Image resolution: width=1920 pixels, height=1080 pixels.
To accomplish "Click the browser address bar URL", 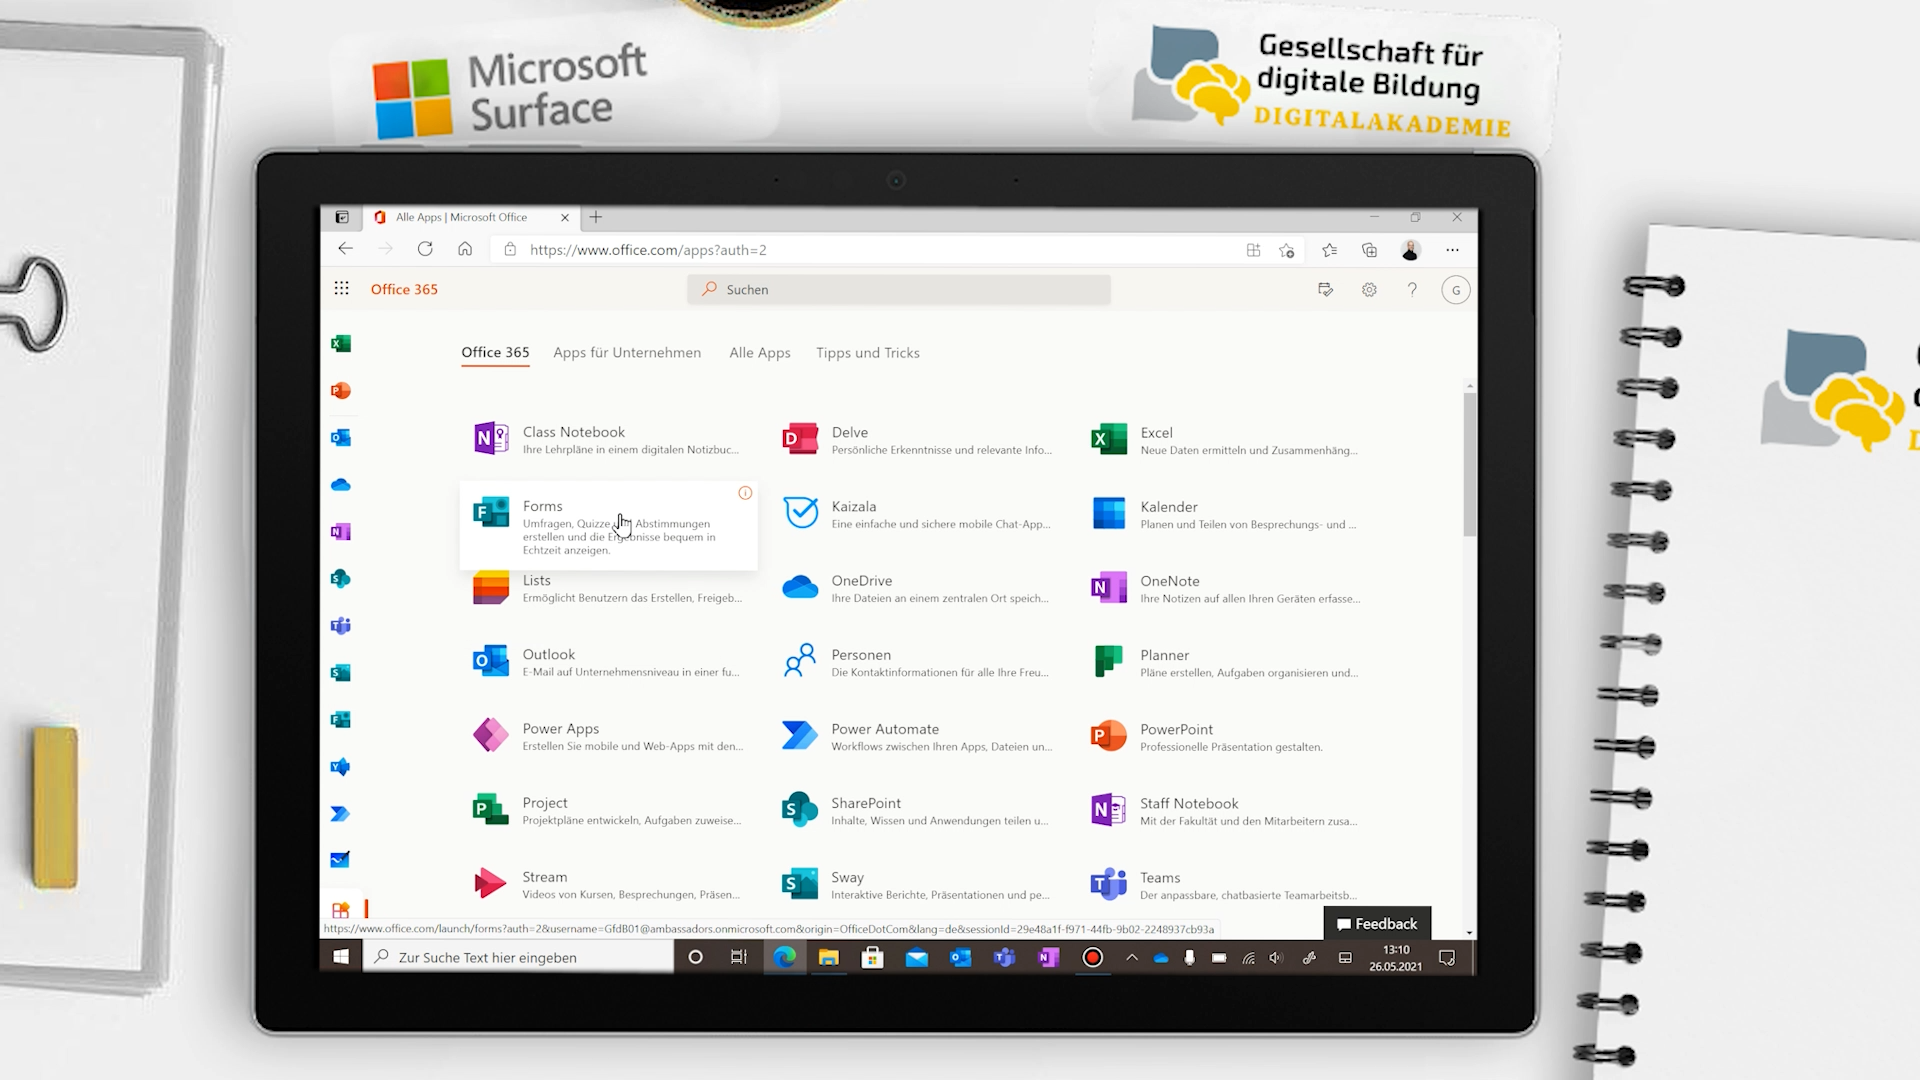I will click(x=648, y=250).
